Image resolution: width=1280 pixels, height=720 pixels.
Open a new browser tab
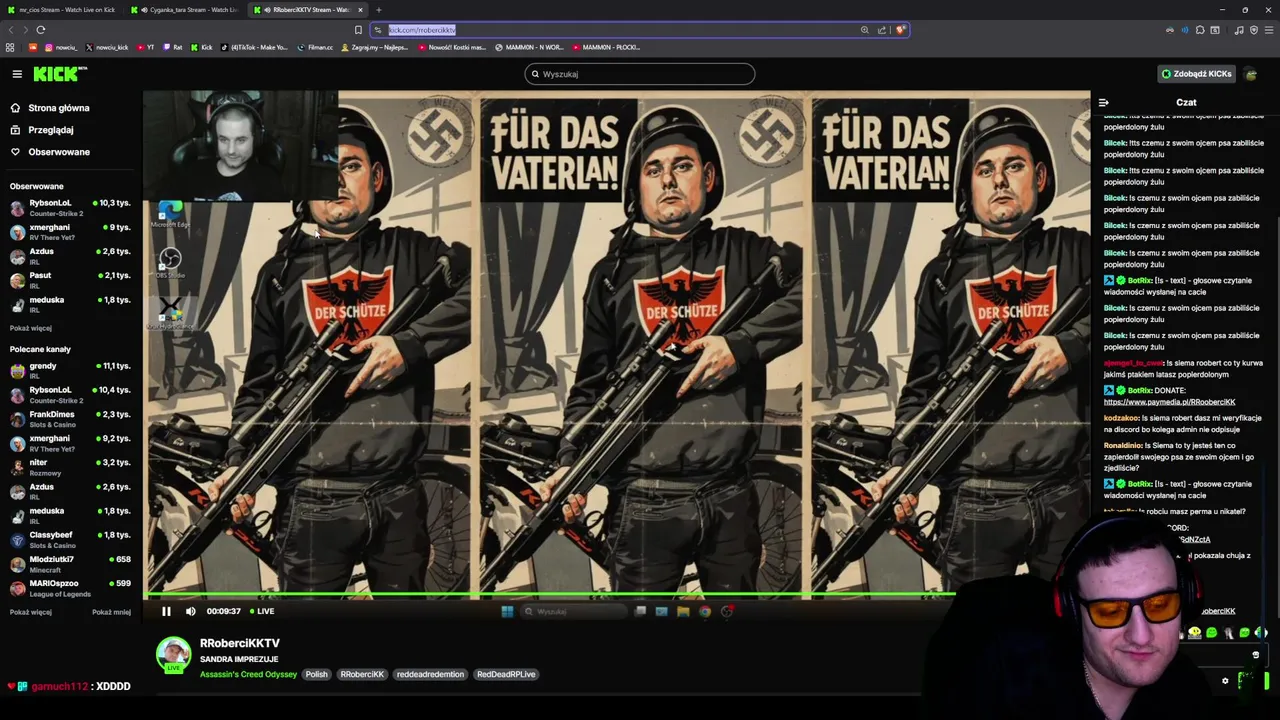(379, 10)
